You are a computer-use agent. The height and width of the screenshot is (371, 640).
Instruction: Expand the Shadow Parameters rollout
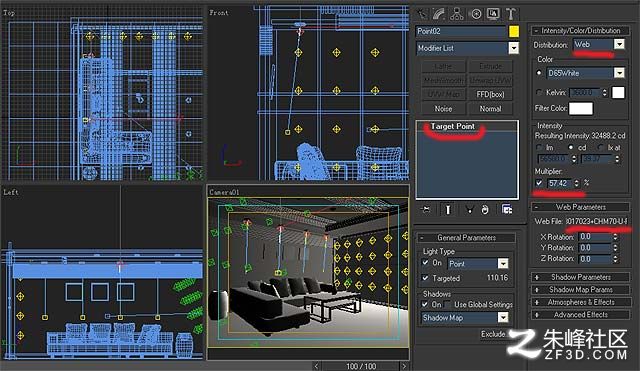pos(580,277)
